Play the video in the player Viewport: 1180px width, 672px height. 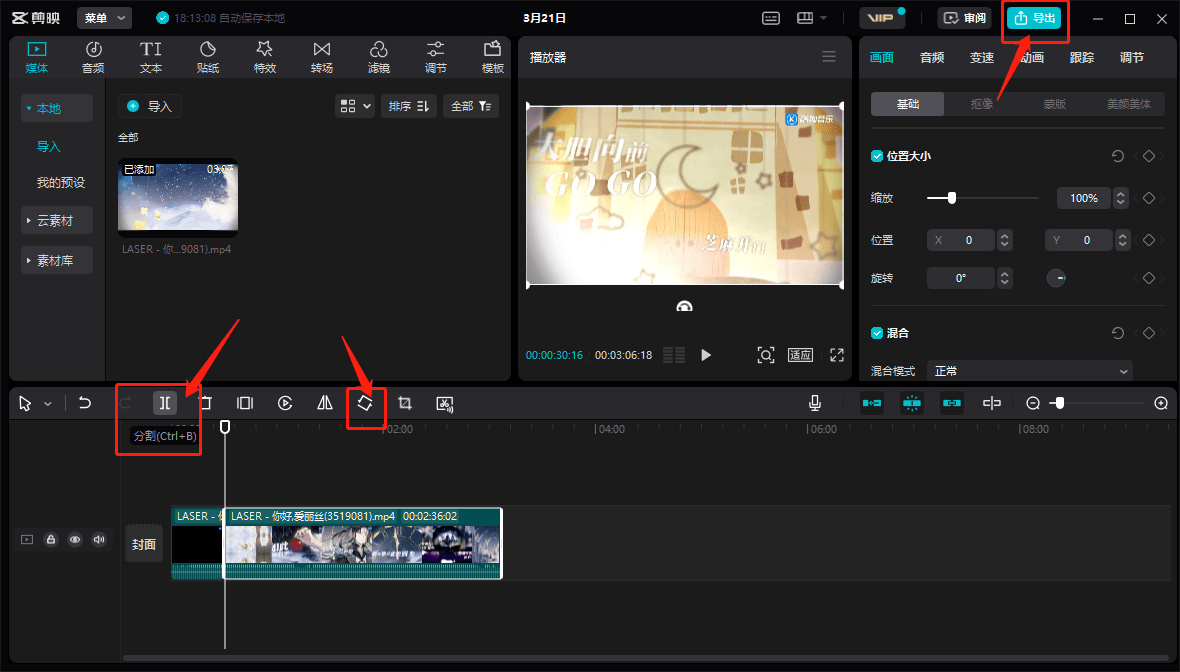pos(706,355)
